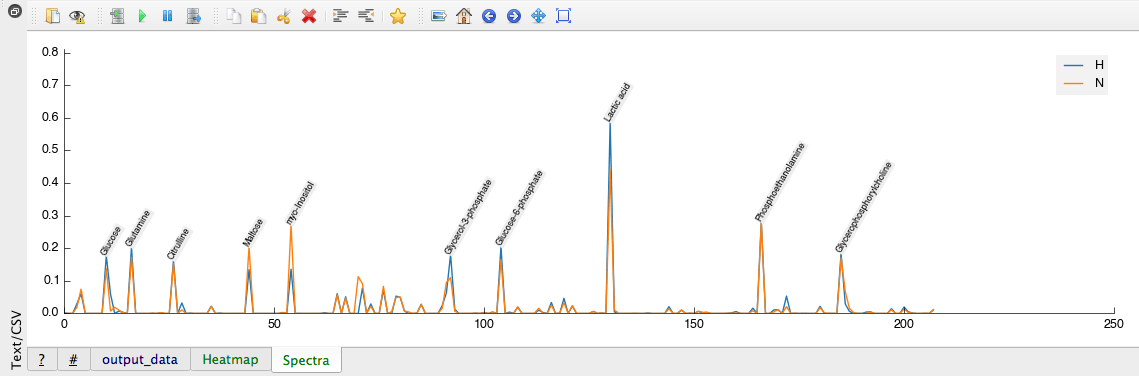Viewport: 1139px width, 376px height.
Task: Click the Glucose peak label
Action: click(x=110, y=241)
